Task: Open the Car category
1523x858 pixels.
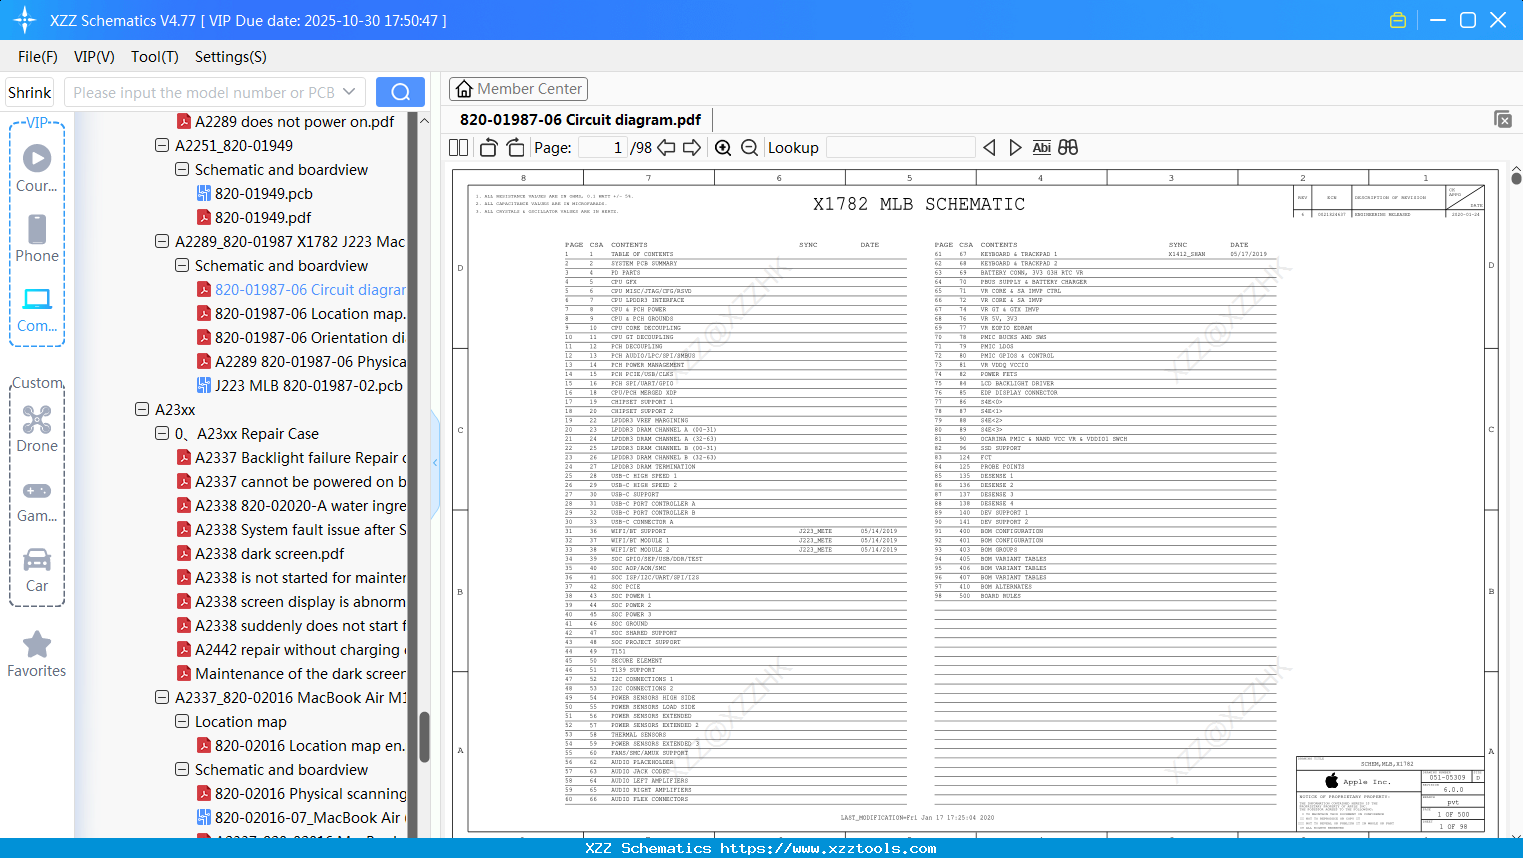Action: click(37, 570)
